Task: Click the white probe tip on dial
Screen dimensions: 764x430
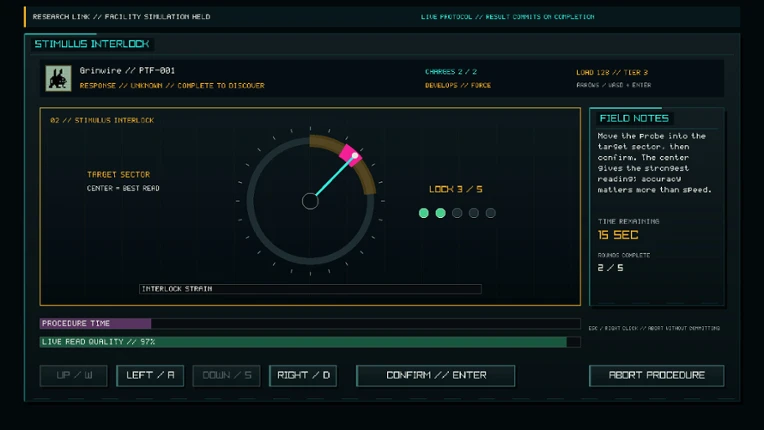Action: coord(355,156)
